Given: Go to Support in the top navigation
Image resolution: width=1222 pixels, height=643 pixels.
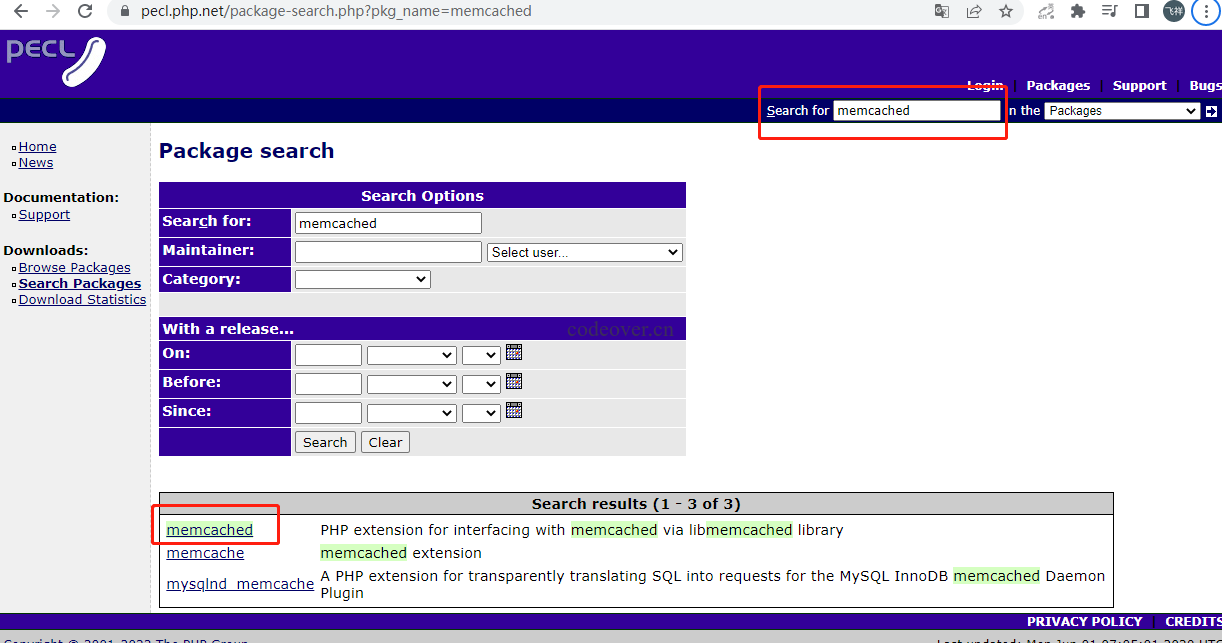Looking at the screenshot, I should [x=1139, y=86].
